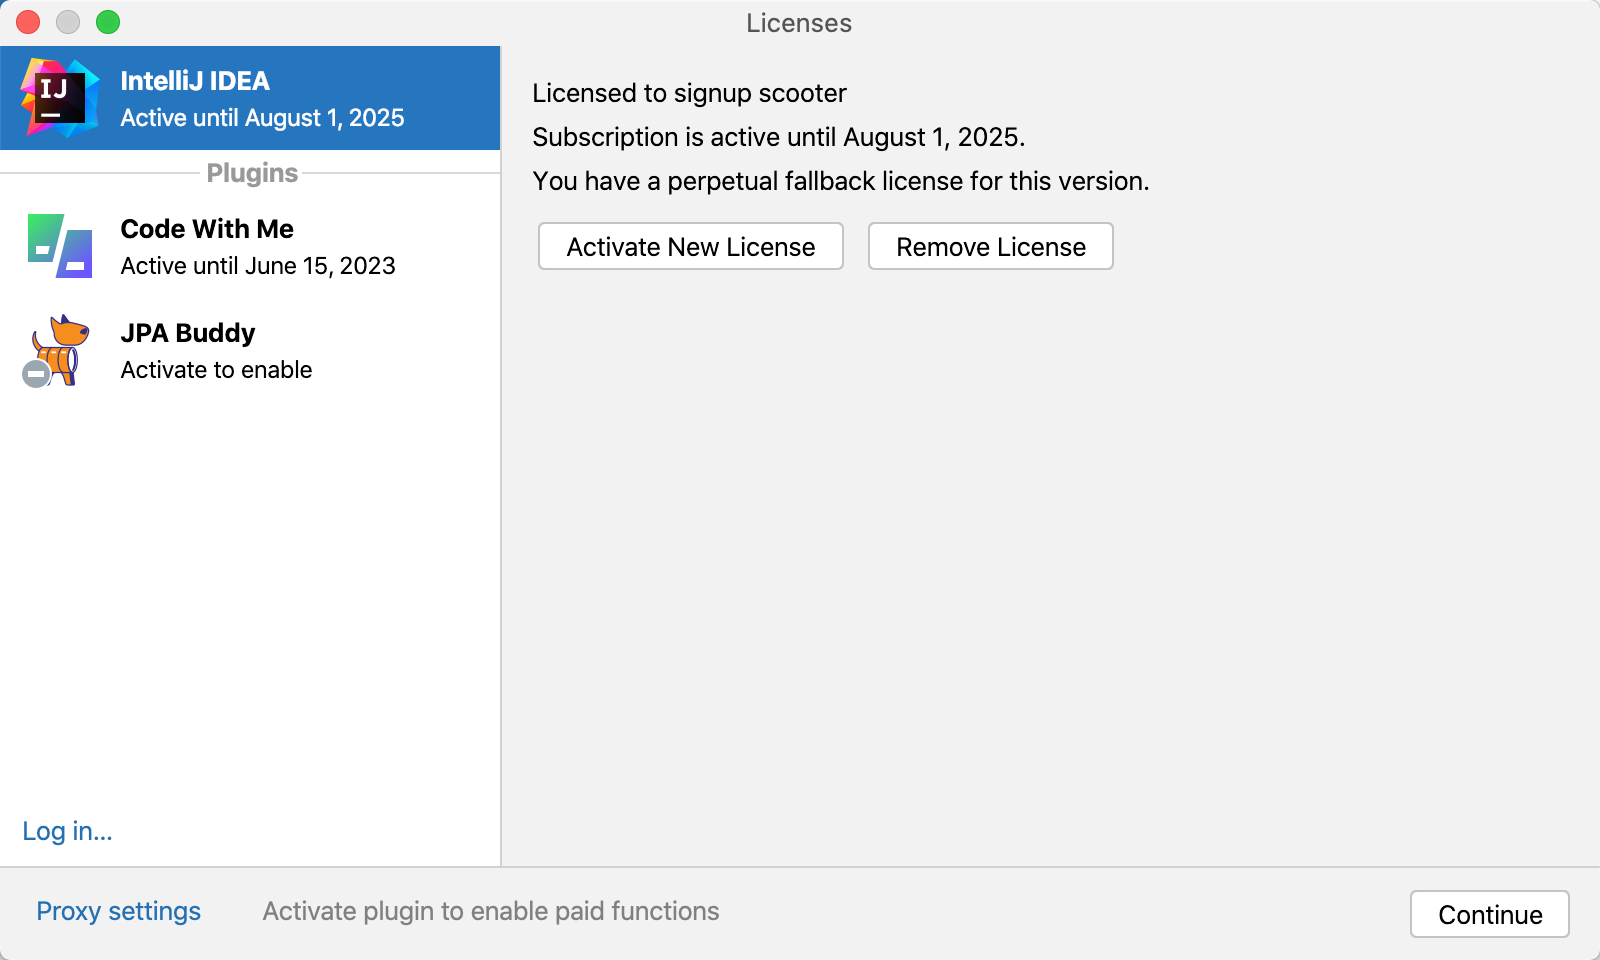Click 'Active until August 1, 2025' sidebar text
Viewport: 1600px width, 960px height.
tap(262, 118)
